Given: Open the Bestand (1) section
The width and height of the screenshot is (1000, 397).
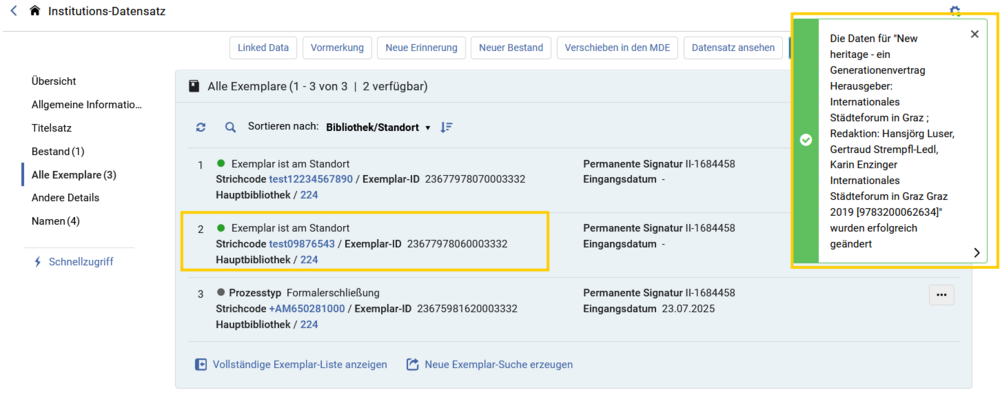Looking at the screenshot, I should click(x=58, y=152).
